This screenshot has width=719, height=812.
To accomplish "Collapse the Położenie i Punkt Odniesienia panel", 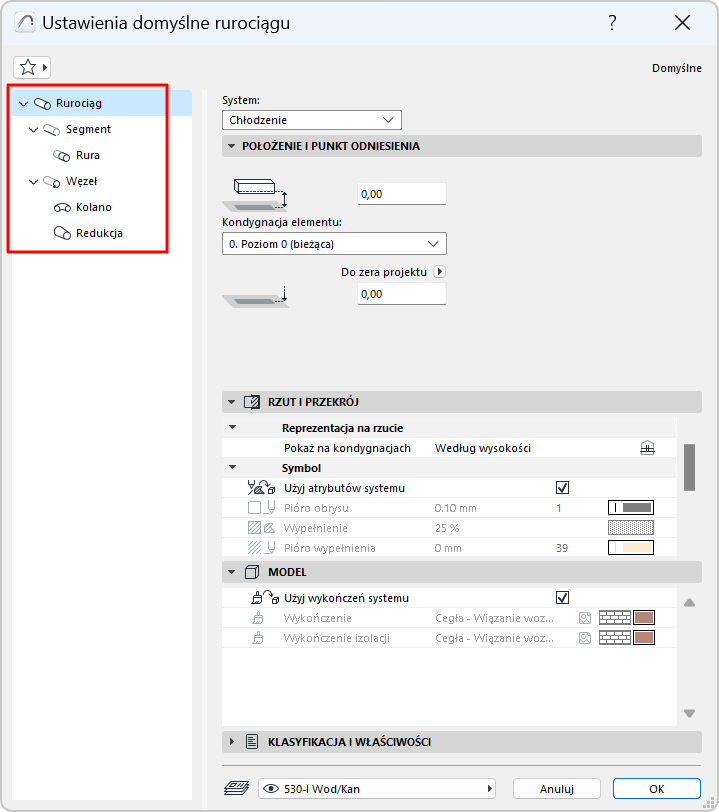I will click(232, 146).
